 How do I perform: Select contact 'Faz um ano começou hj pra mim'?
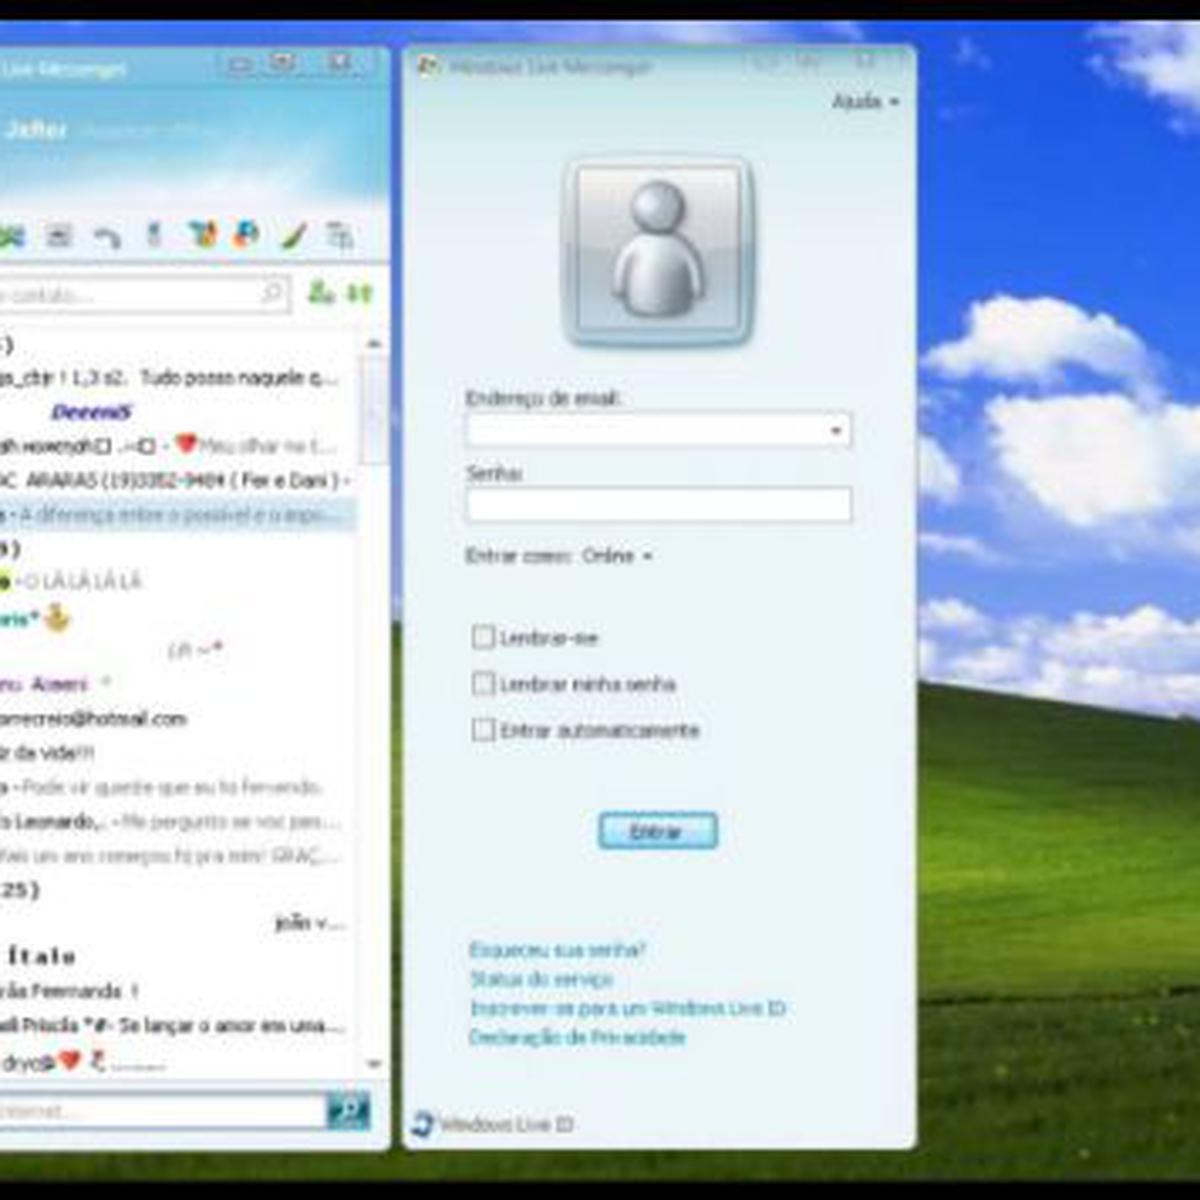click(x=177, y=855)
